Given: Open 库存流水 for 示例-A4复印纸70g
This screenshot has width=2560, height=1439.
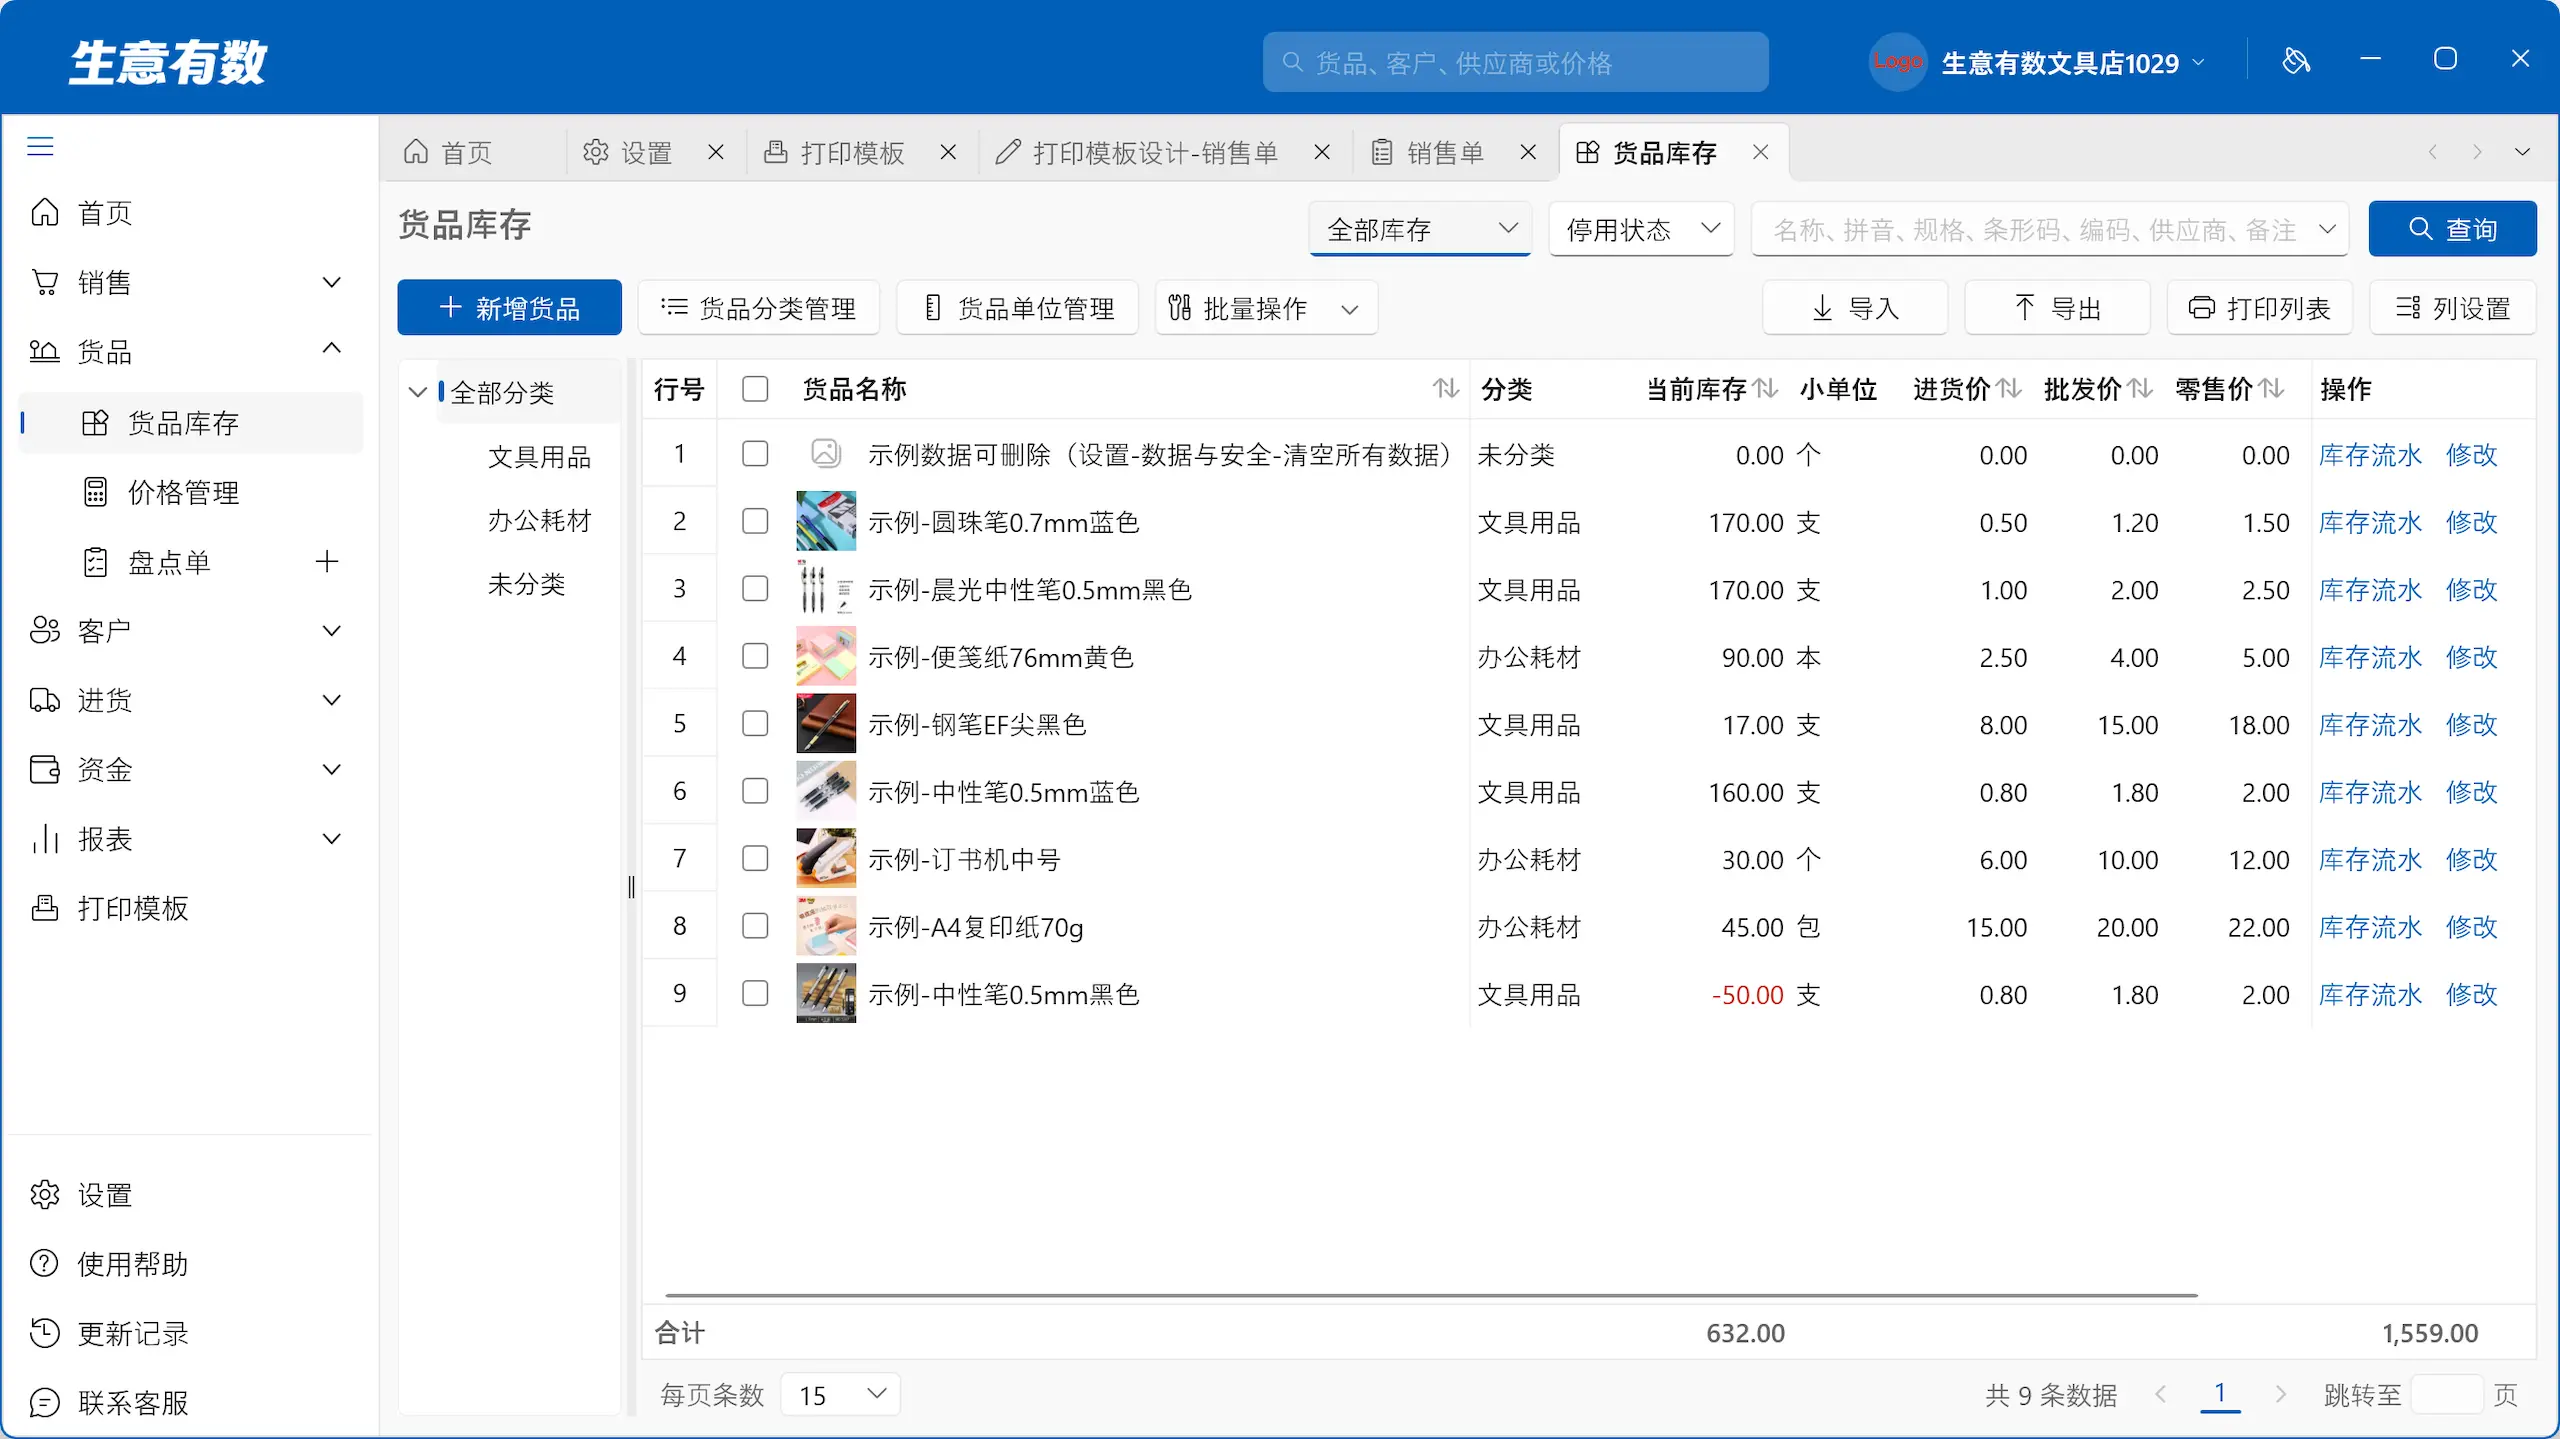Looking at the screenshot, I should pyautogui.click(x=2370, y=927).
